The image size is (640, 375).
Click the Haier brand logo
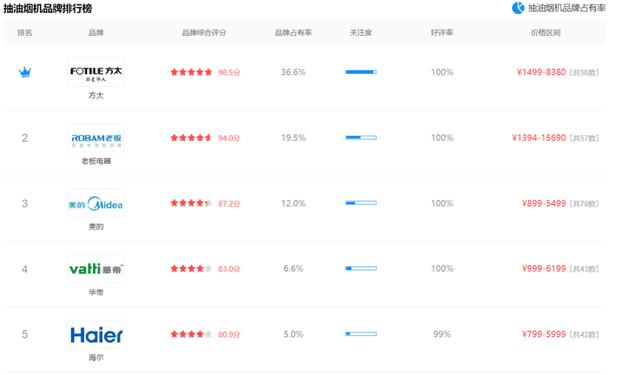[x=96, y=335]
